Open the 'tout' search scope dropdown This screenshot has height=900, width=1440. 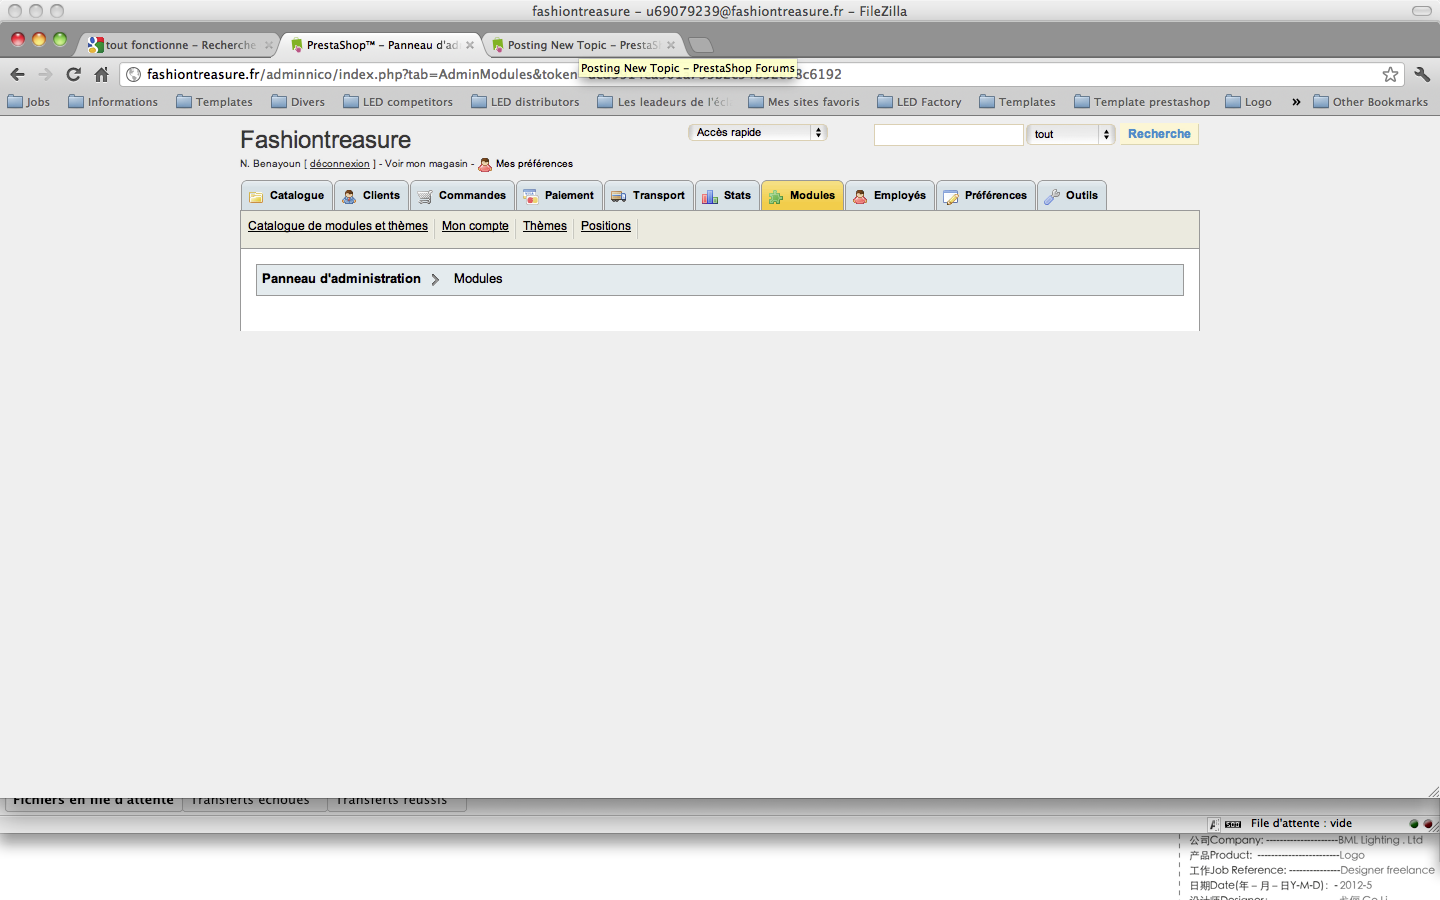[x=1071, y=134]
